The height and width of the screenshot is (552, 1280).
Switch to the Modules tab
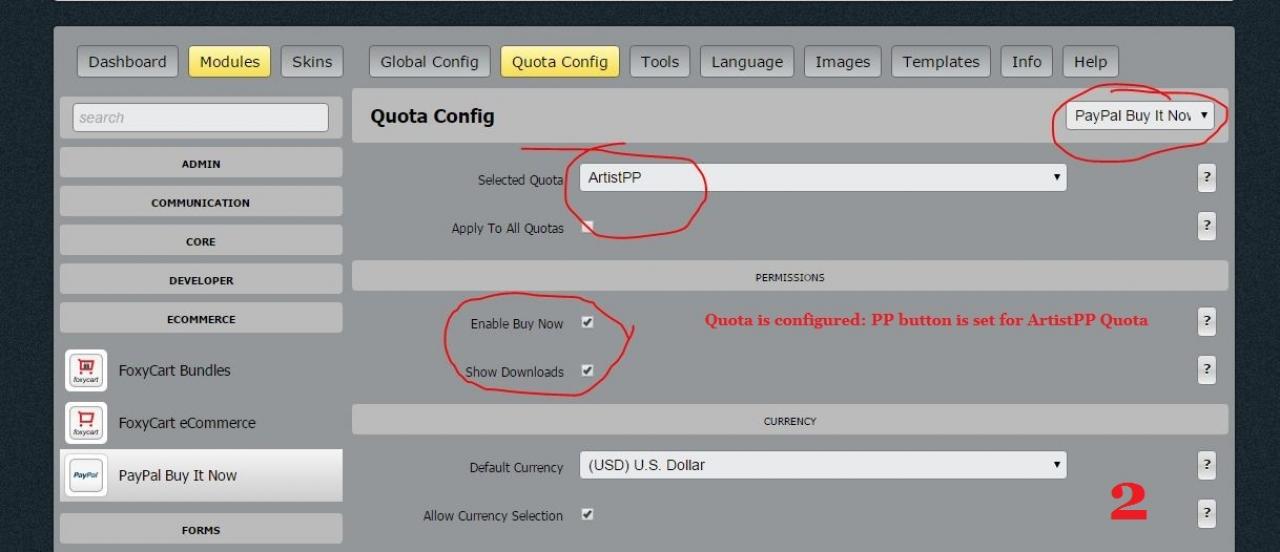tap(229, 62)
